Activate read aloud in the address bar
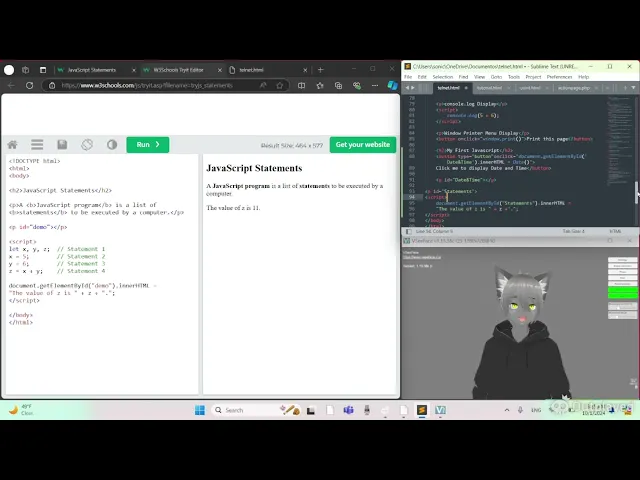The width and height of the screenshot is (640, 480). coord(263,85)
